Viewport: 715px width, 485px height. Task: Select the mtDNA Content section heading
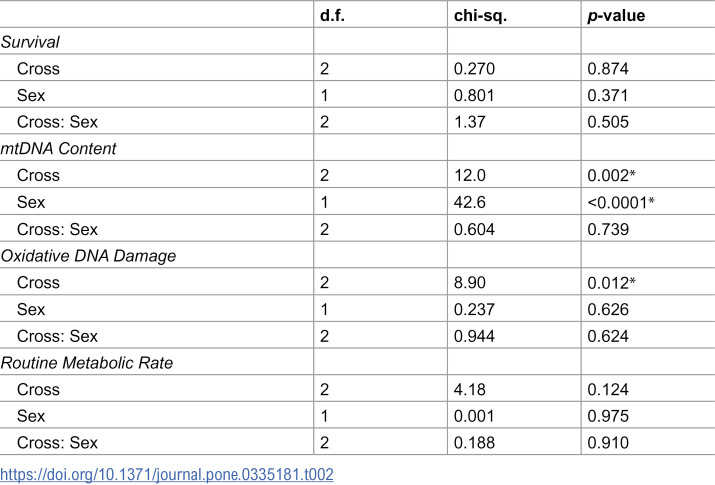[58, 149]
